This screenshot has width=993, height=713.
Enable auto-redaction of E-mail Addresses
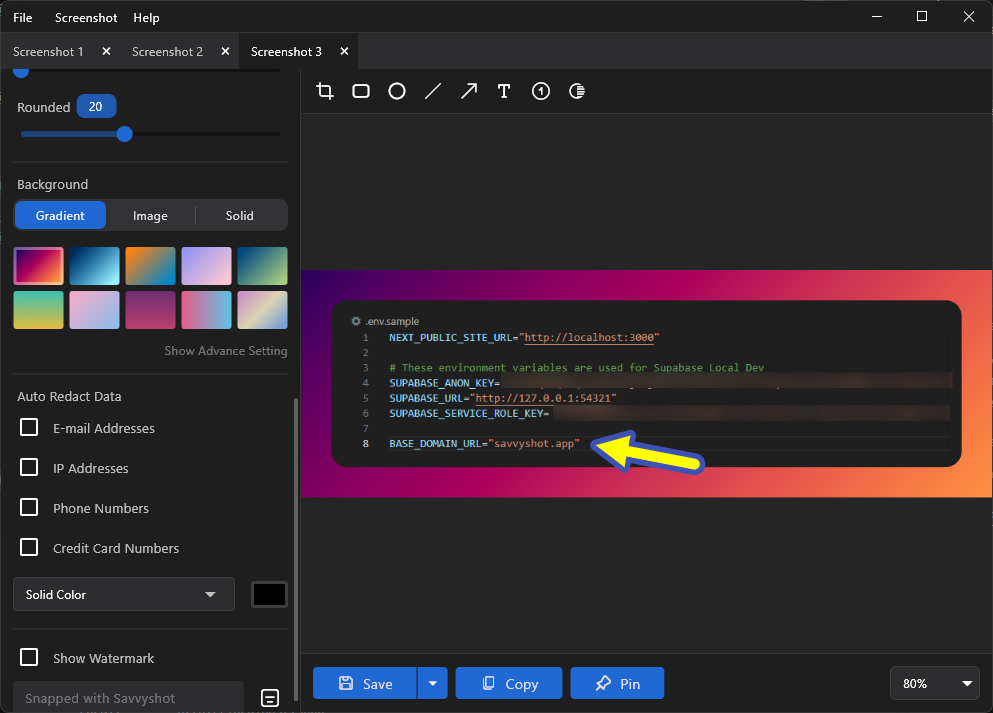point(29,428)
